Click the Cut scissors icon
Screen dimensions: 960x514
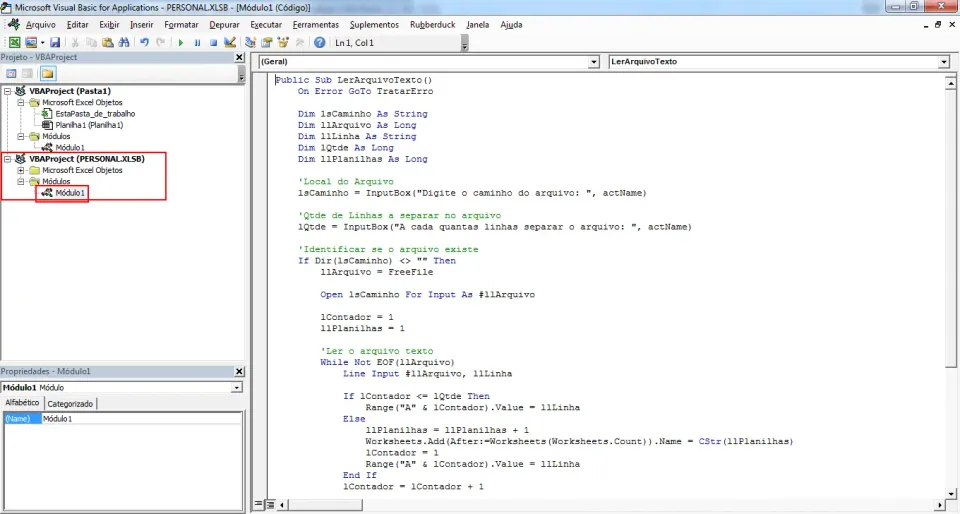(x=75, y=42)
